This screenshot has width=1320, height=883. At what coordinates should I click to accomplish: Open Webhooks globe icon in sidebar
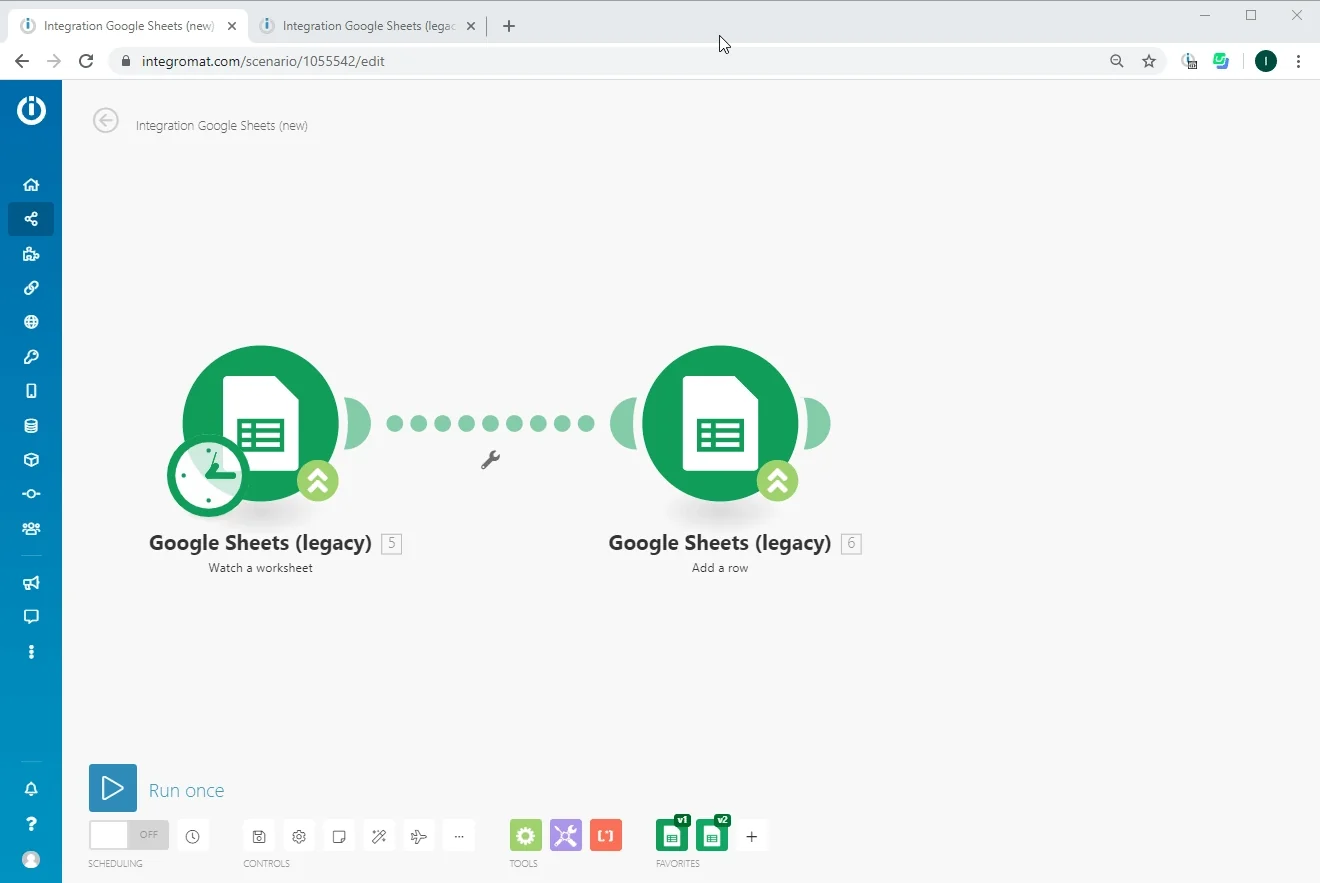pos(31,322)
